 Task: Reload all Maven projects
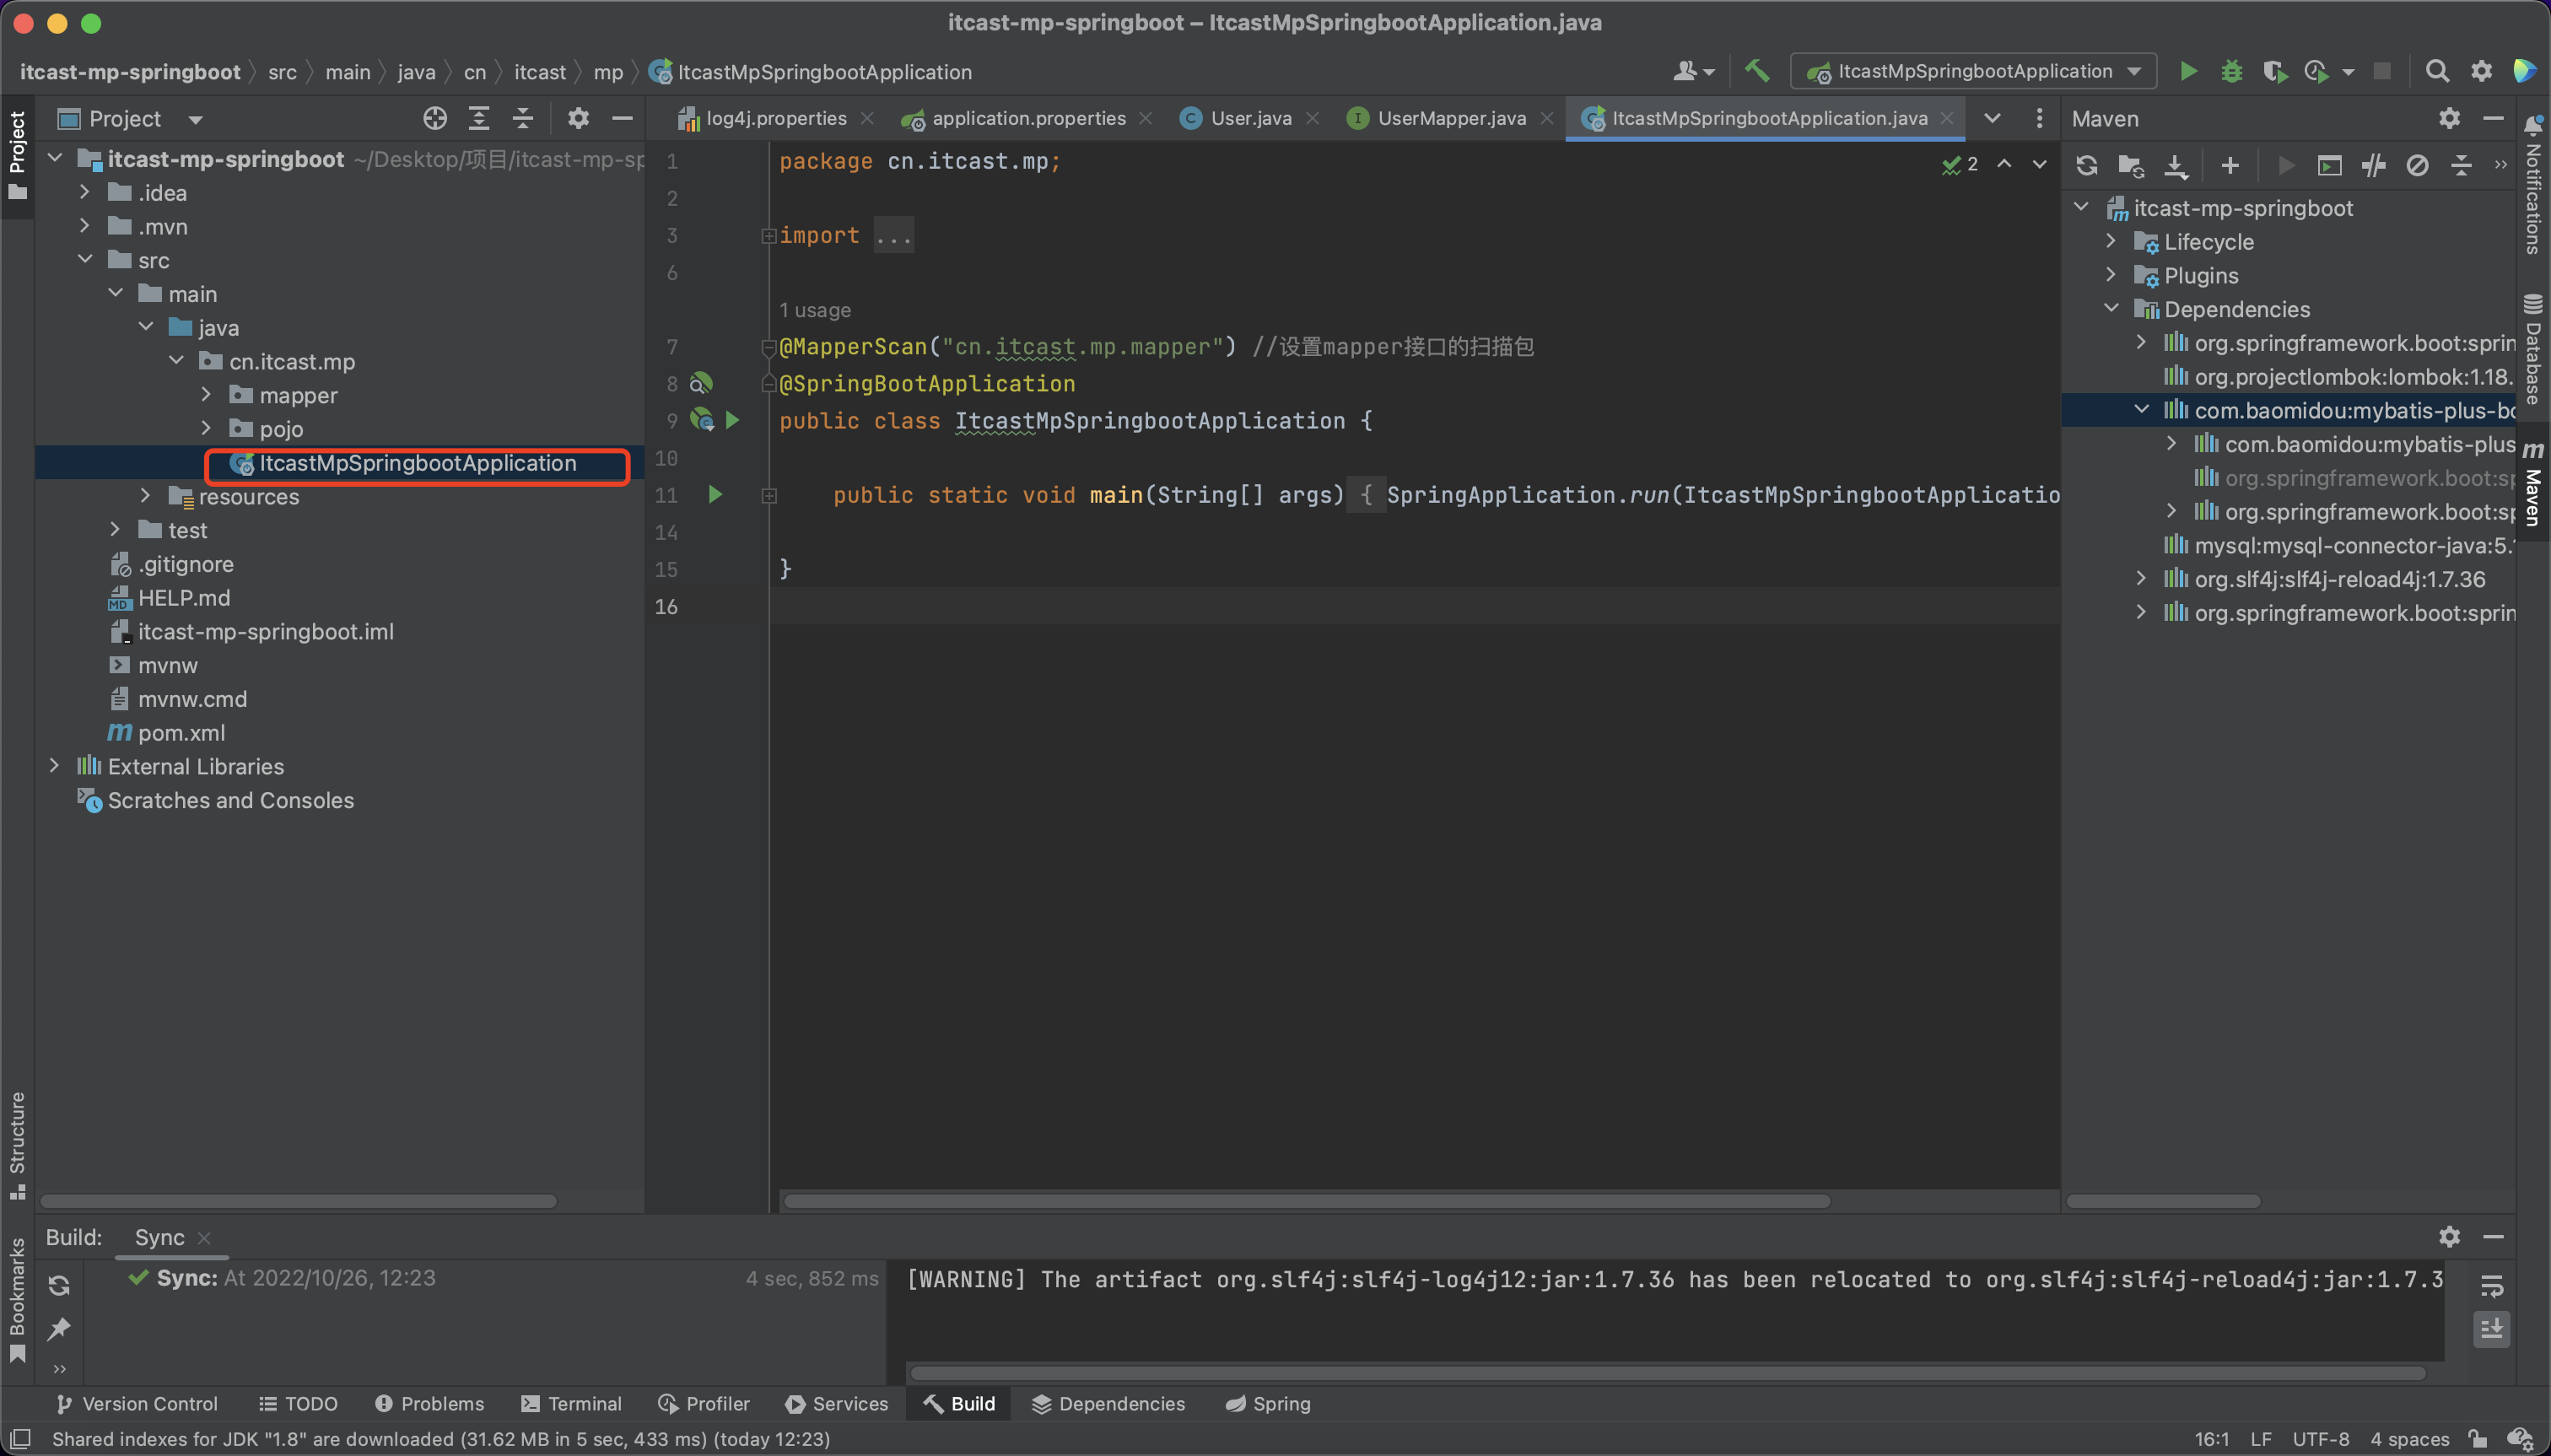point(2086,166)
